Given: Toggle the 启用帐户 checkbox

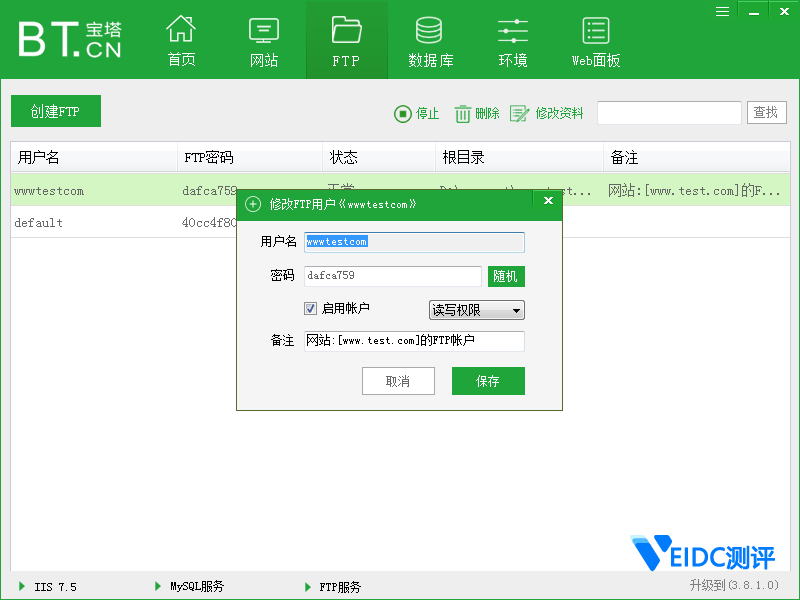Looking at the screenshot, I should 311,309.
